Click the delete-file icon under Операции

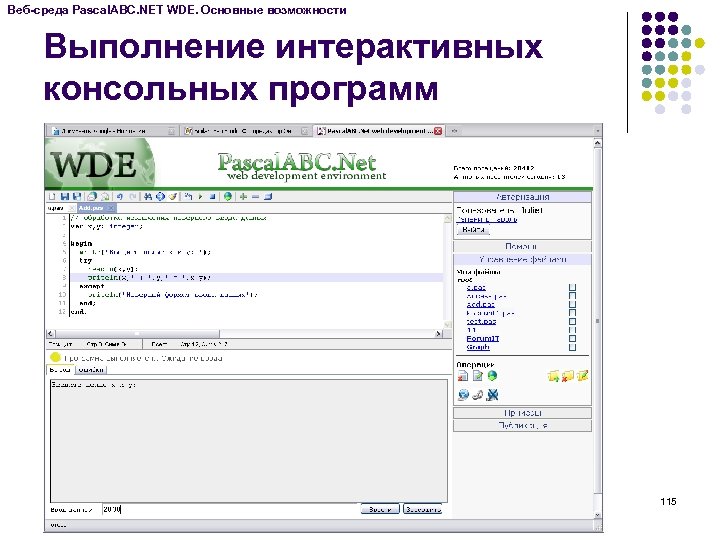[463, 376]
